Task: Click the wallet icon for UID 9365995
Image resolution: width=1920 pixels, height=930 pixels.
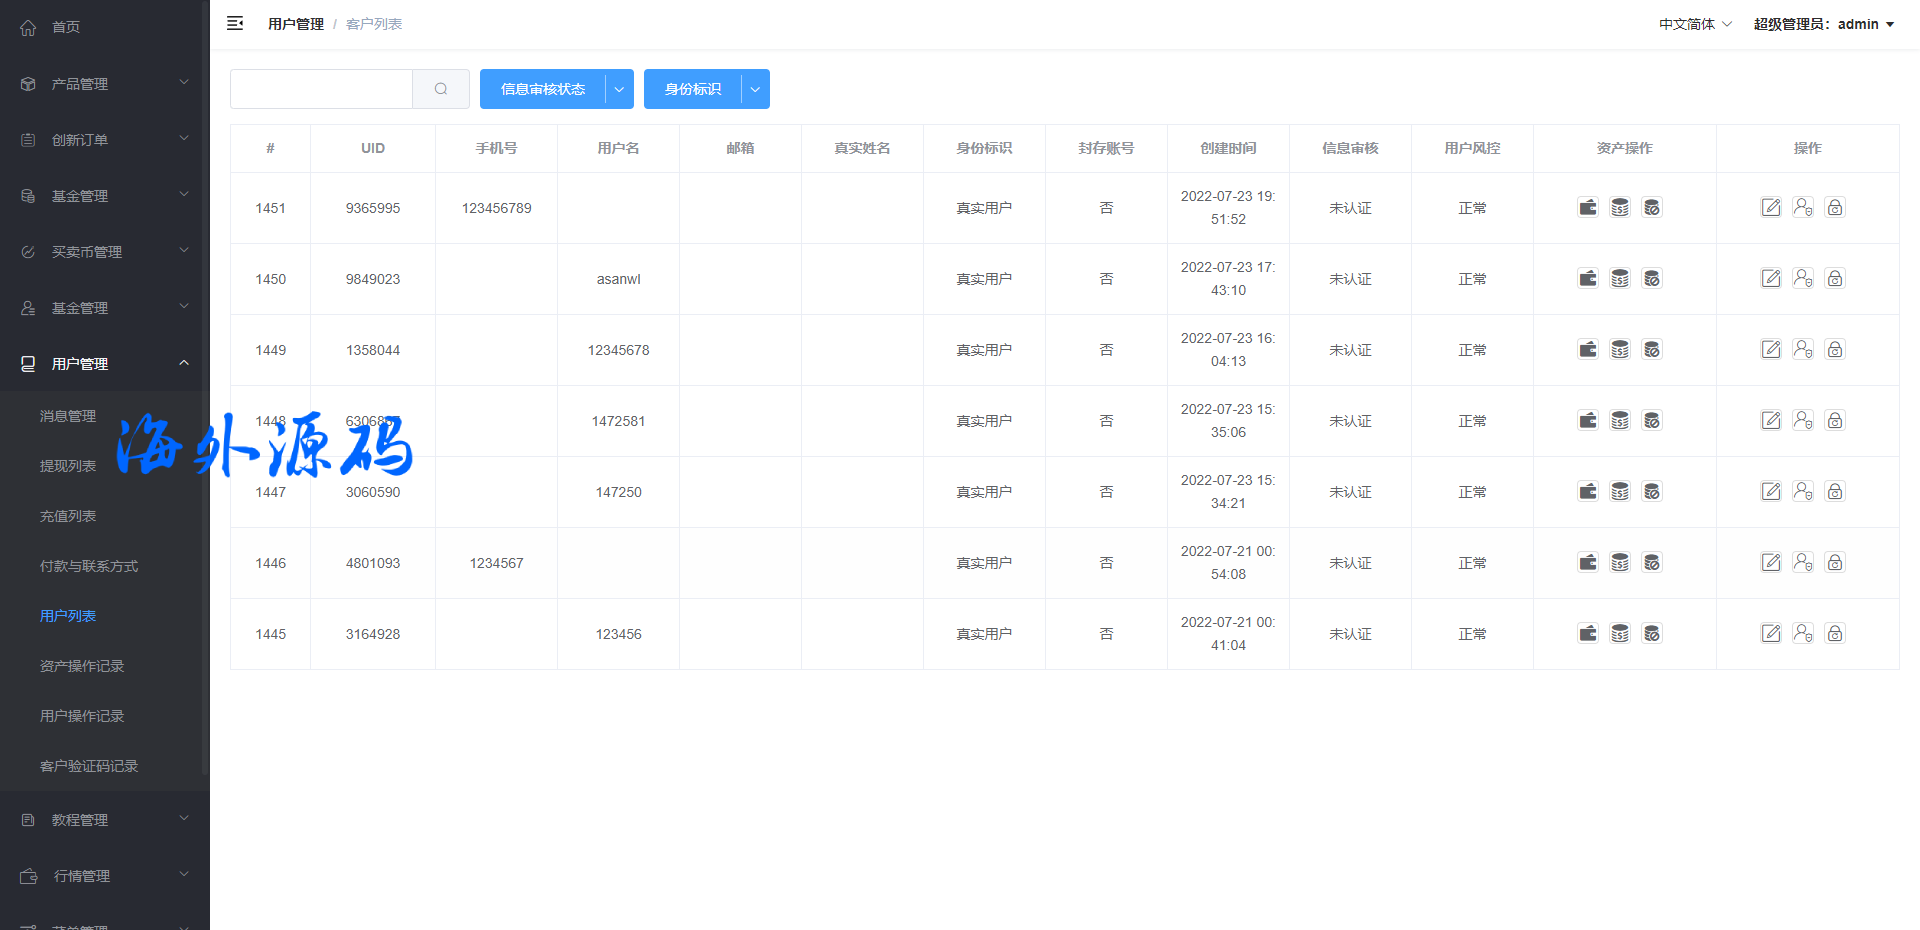Action: point(1588,208)
